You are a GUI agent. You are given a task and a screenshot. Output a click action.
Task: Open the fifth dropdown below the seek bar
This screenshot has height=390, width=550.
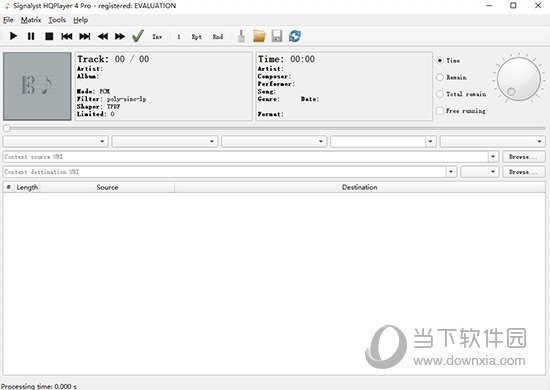(x=492, y=141)
